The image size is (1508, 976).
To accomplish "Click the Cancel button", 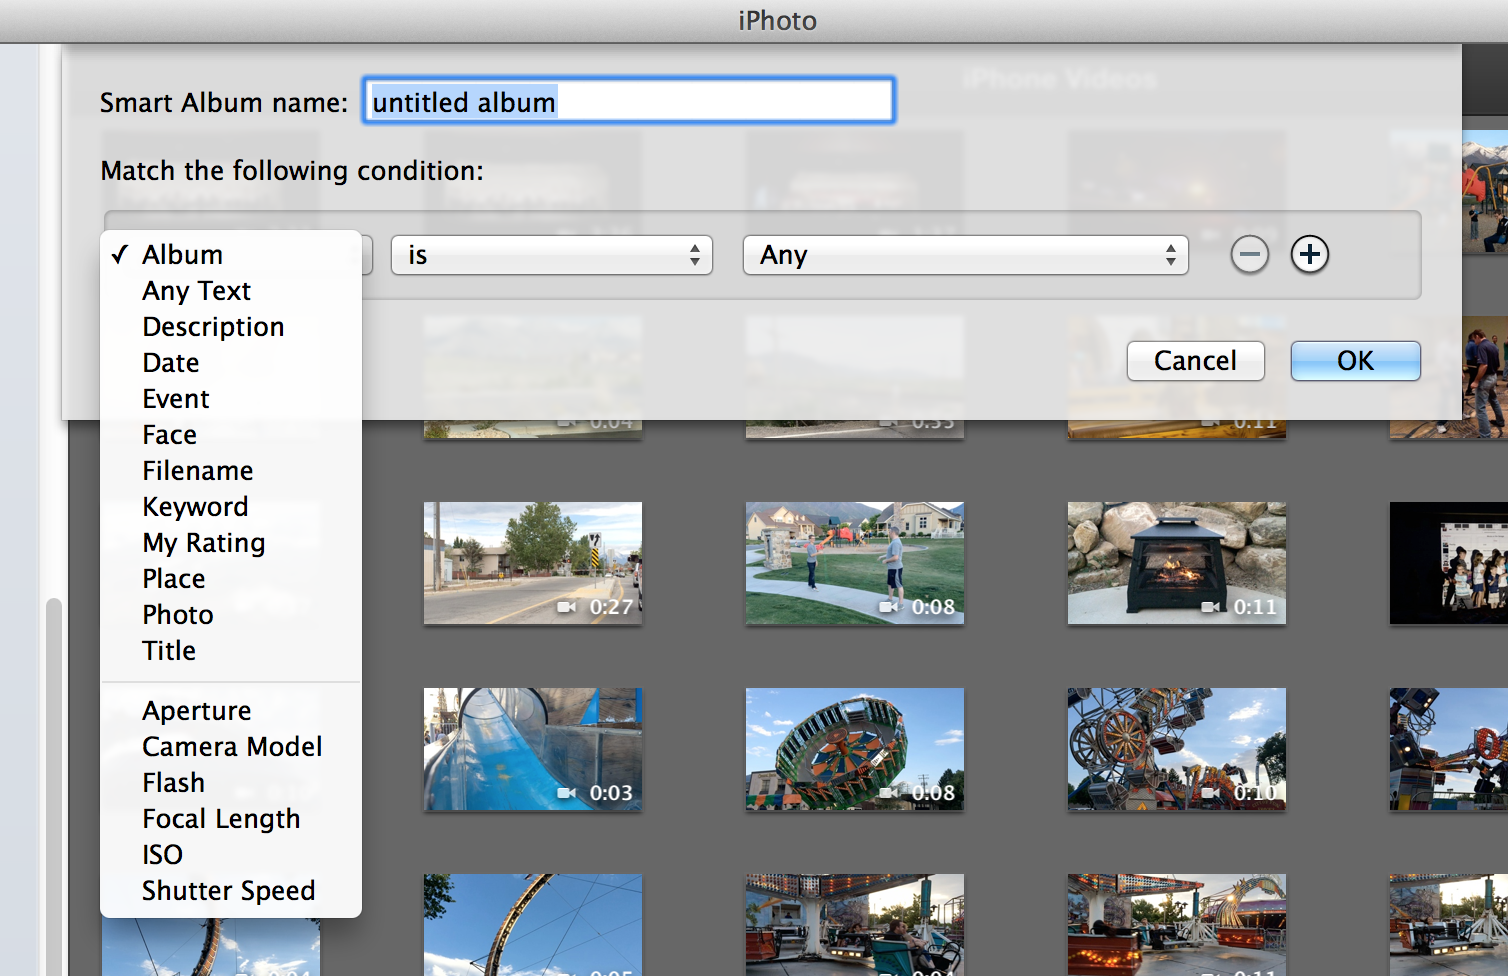I will [1195, 360].
